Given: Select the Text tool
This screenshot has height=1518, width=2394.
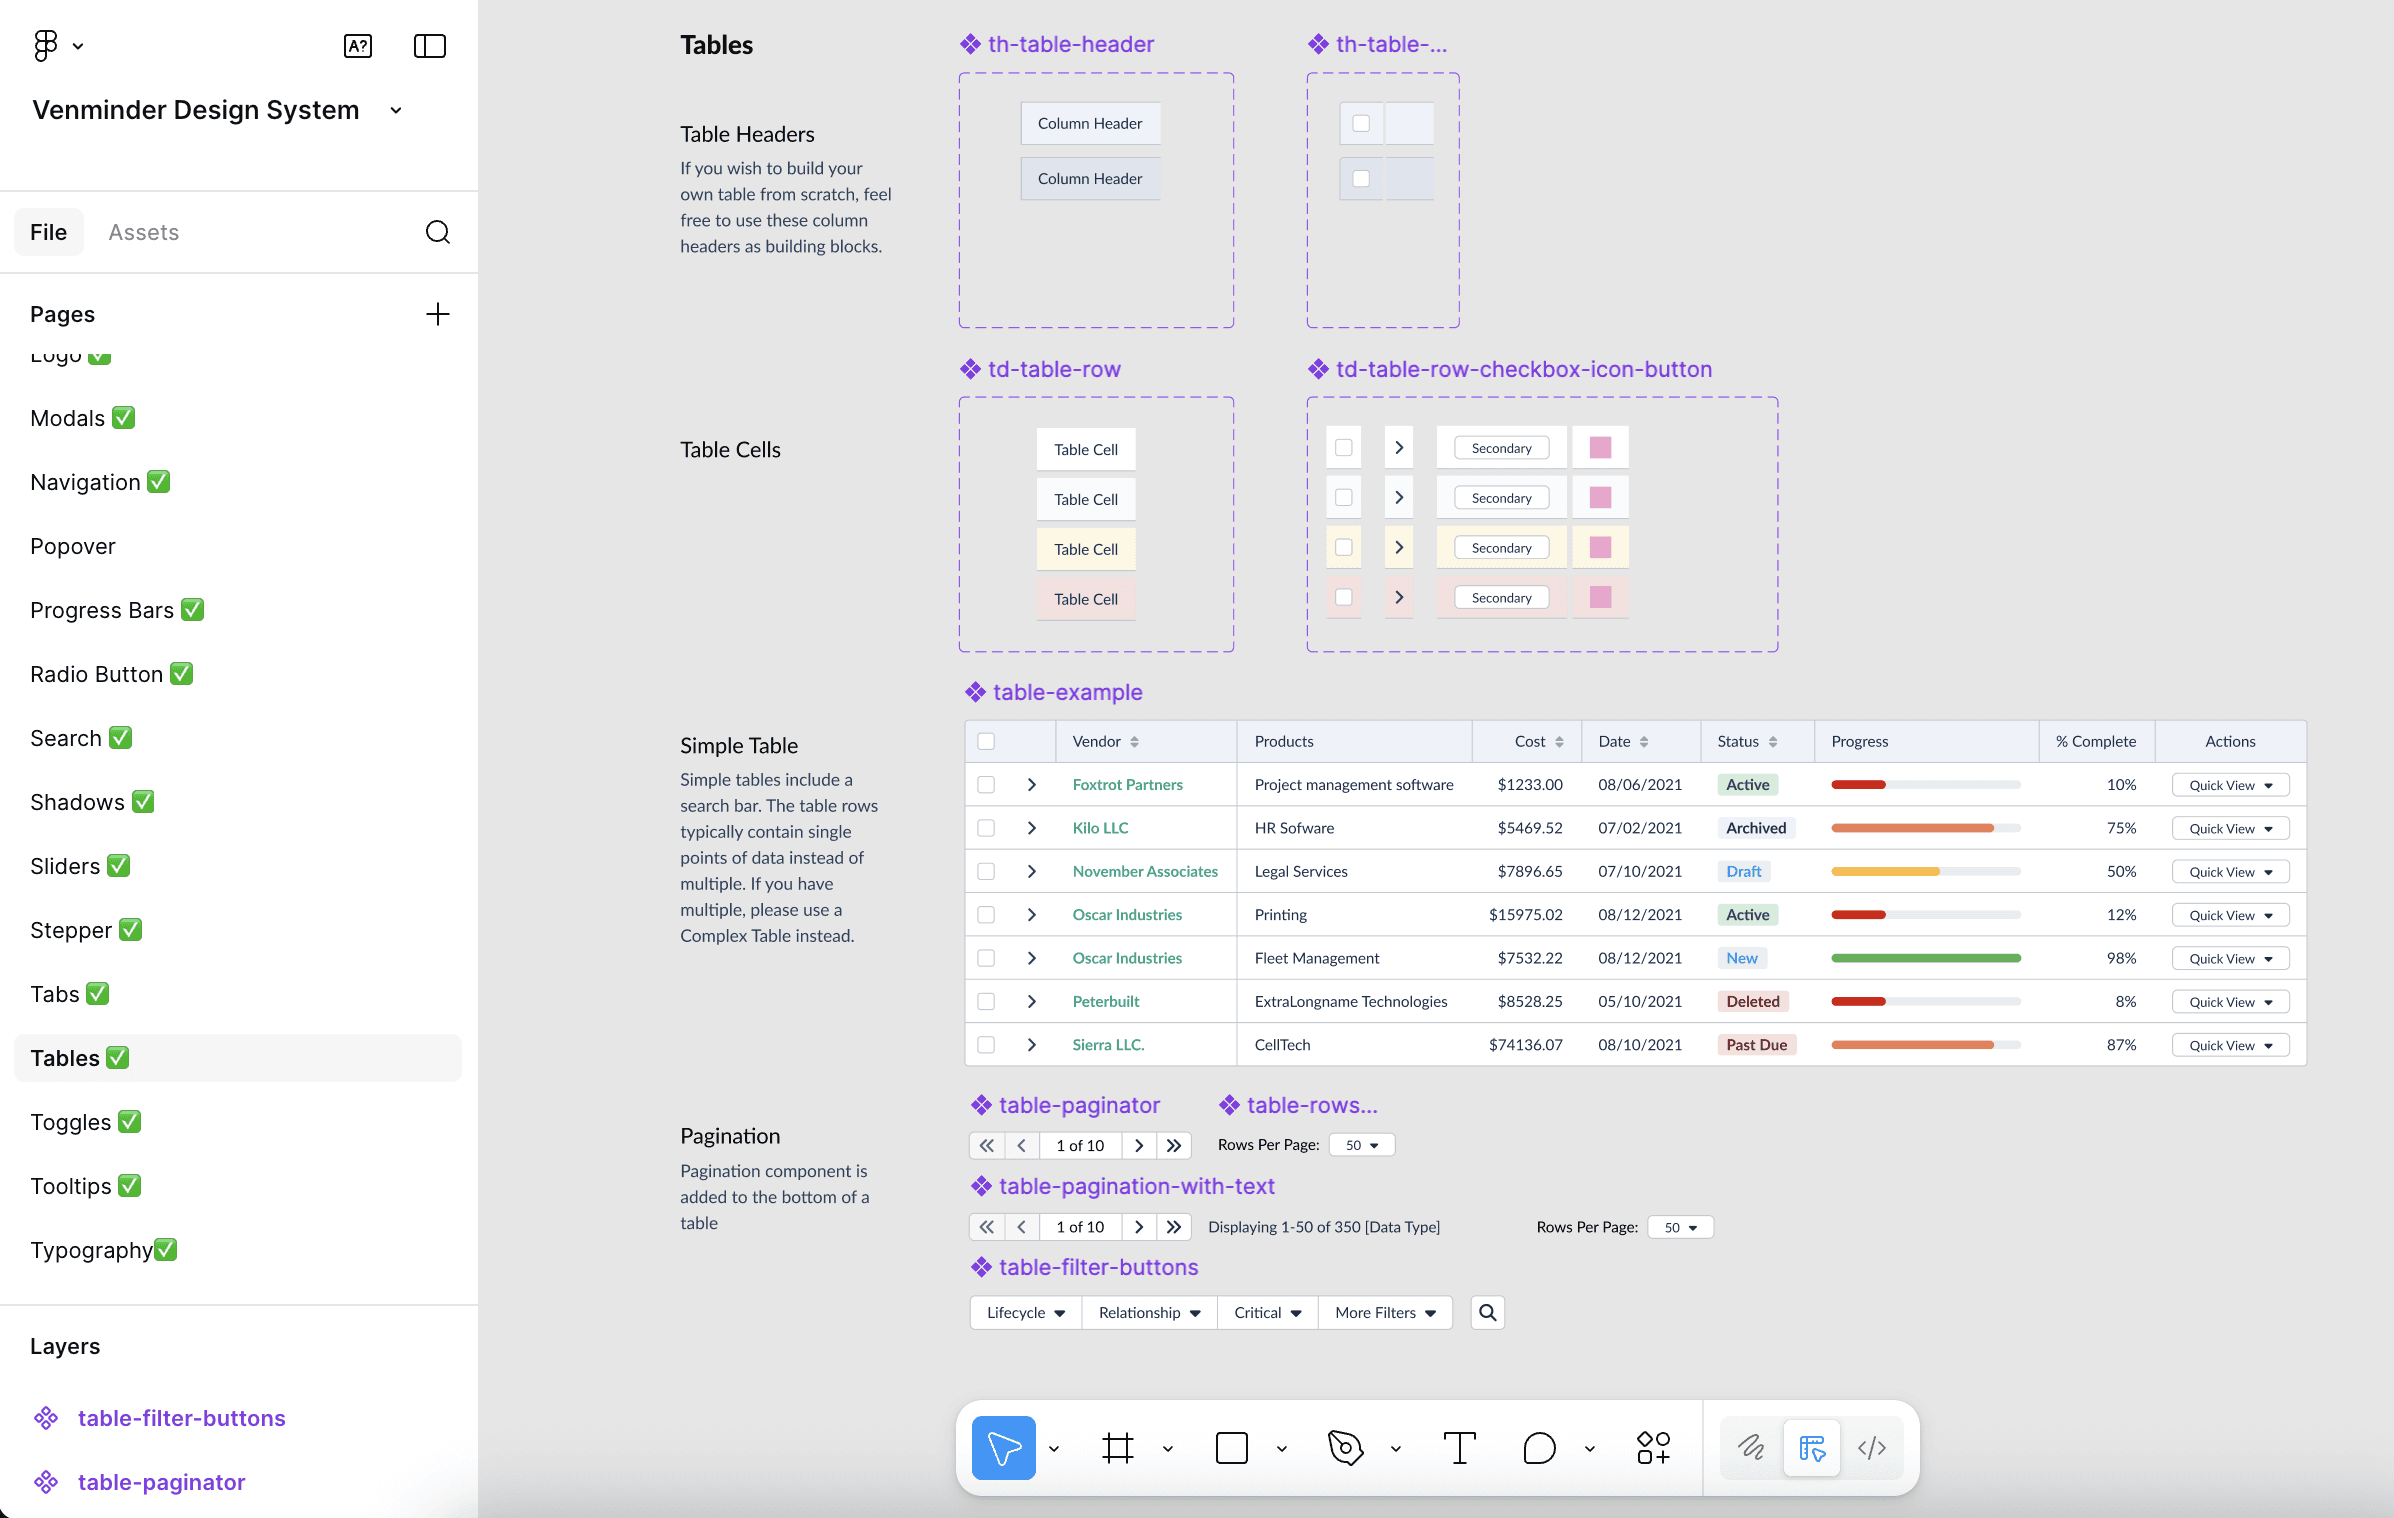Looking at the screenshot, I should pos(1459,1447).
